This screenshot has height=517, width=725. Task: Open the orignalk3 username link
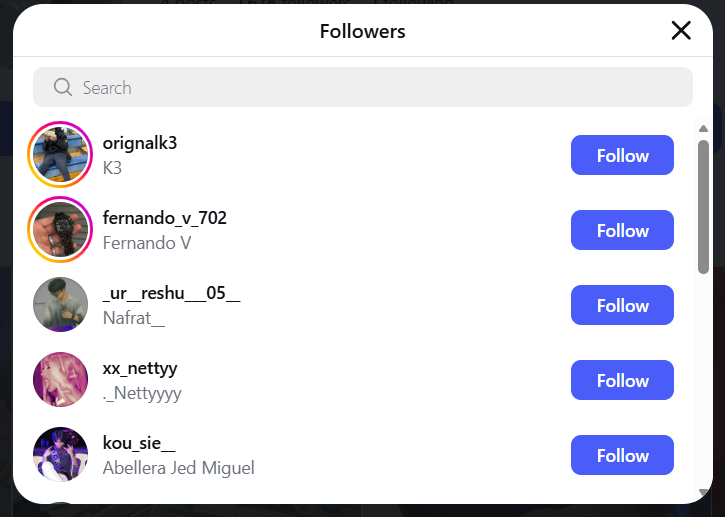tap(140, 143)
